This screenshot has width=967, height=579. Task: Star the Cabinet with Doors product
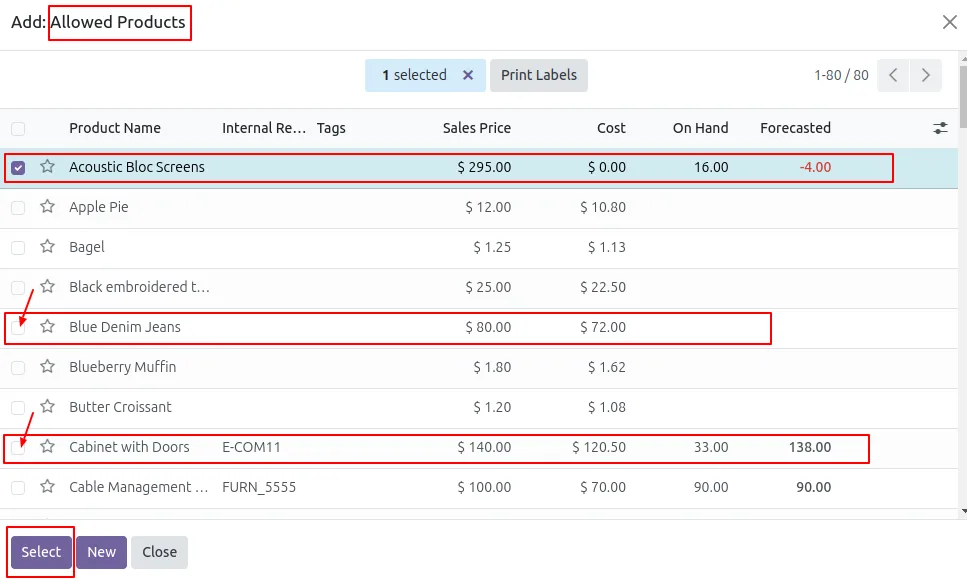pos(47,447)
